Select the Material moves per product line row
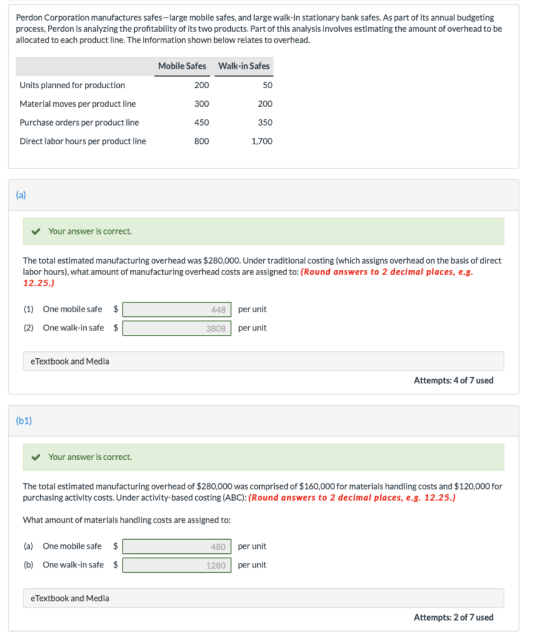Screen dimensions: 560x640 pos(145,104)
